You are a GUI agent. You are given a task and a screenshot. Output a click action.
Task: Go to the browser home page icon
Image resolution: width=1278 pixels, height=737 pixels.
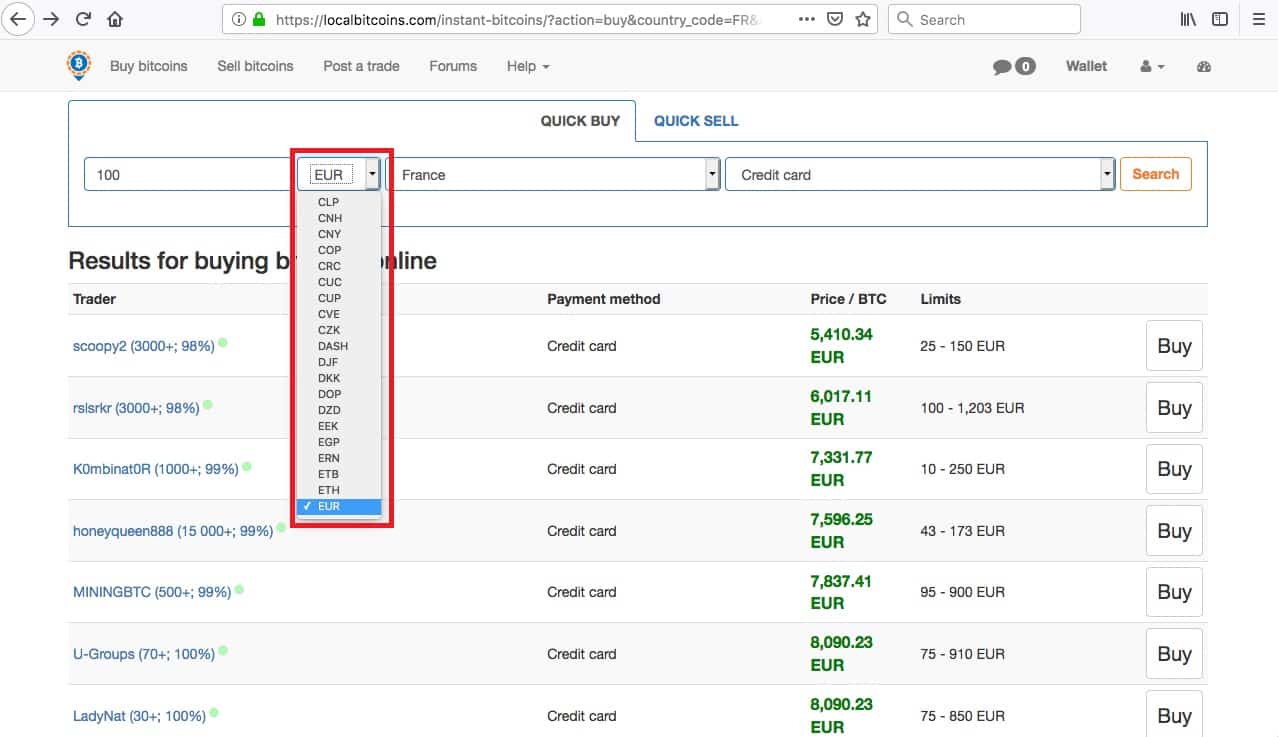pyautogui.click(x=115, y=19)
